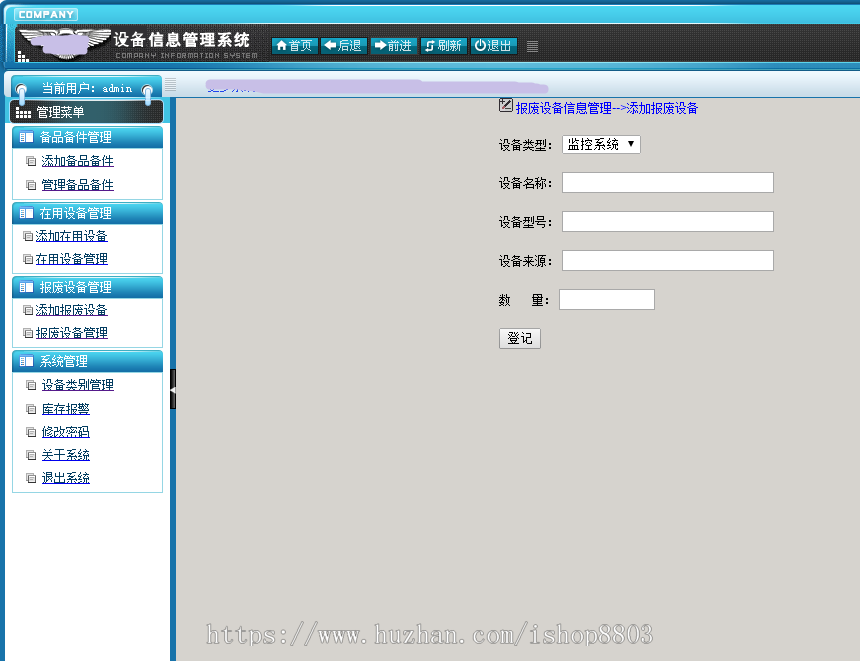
Task: Click the grid icon beside 管理菜单
Action: coord(22,111)
